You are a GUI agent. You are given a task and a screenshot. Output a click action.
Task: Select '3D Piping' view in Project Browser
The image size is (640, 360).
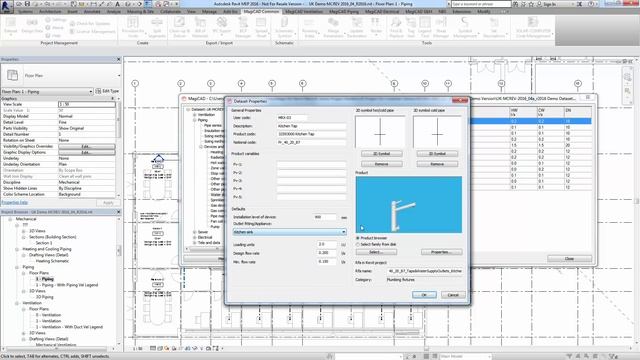coord(45,297)
